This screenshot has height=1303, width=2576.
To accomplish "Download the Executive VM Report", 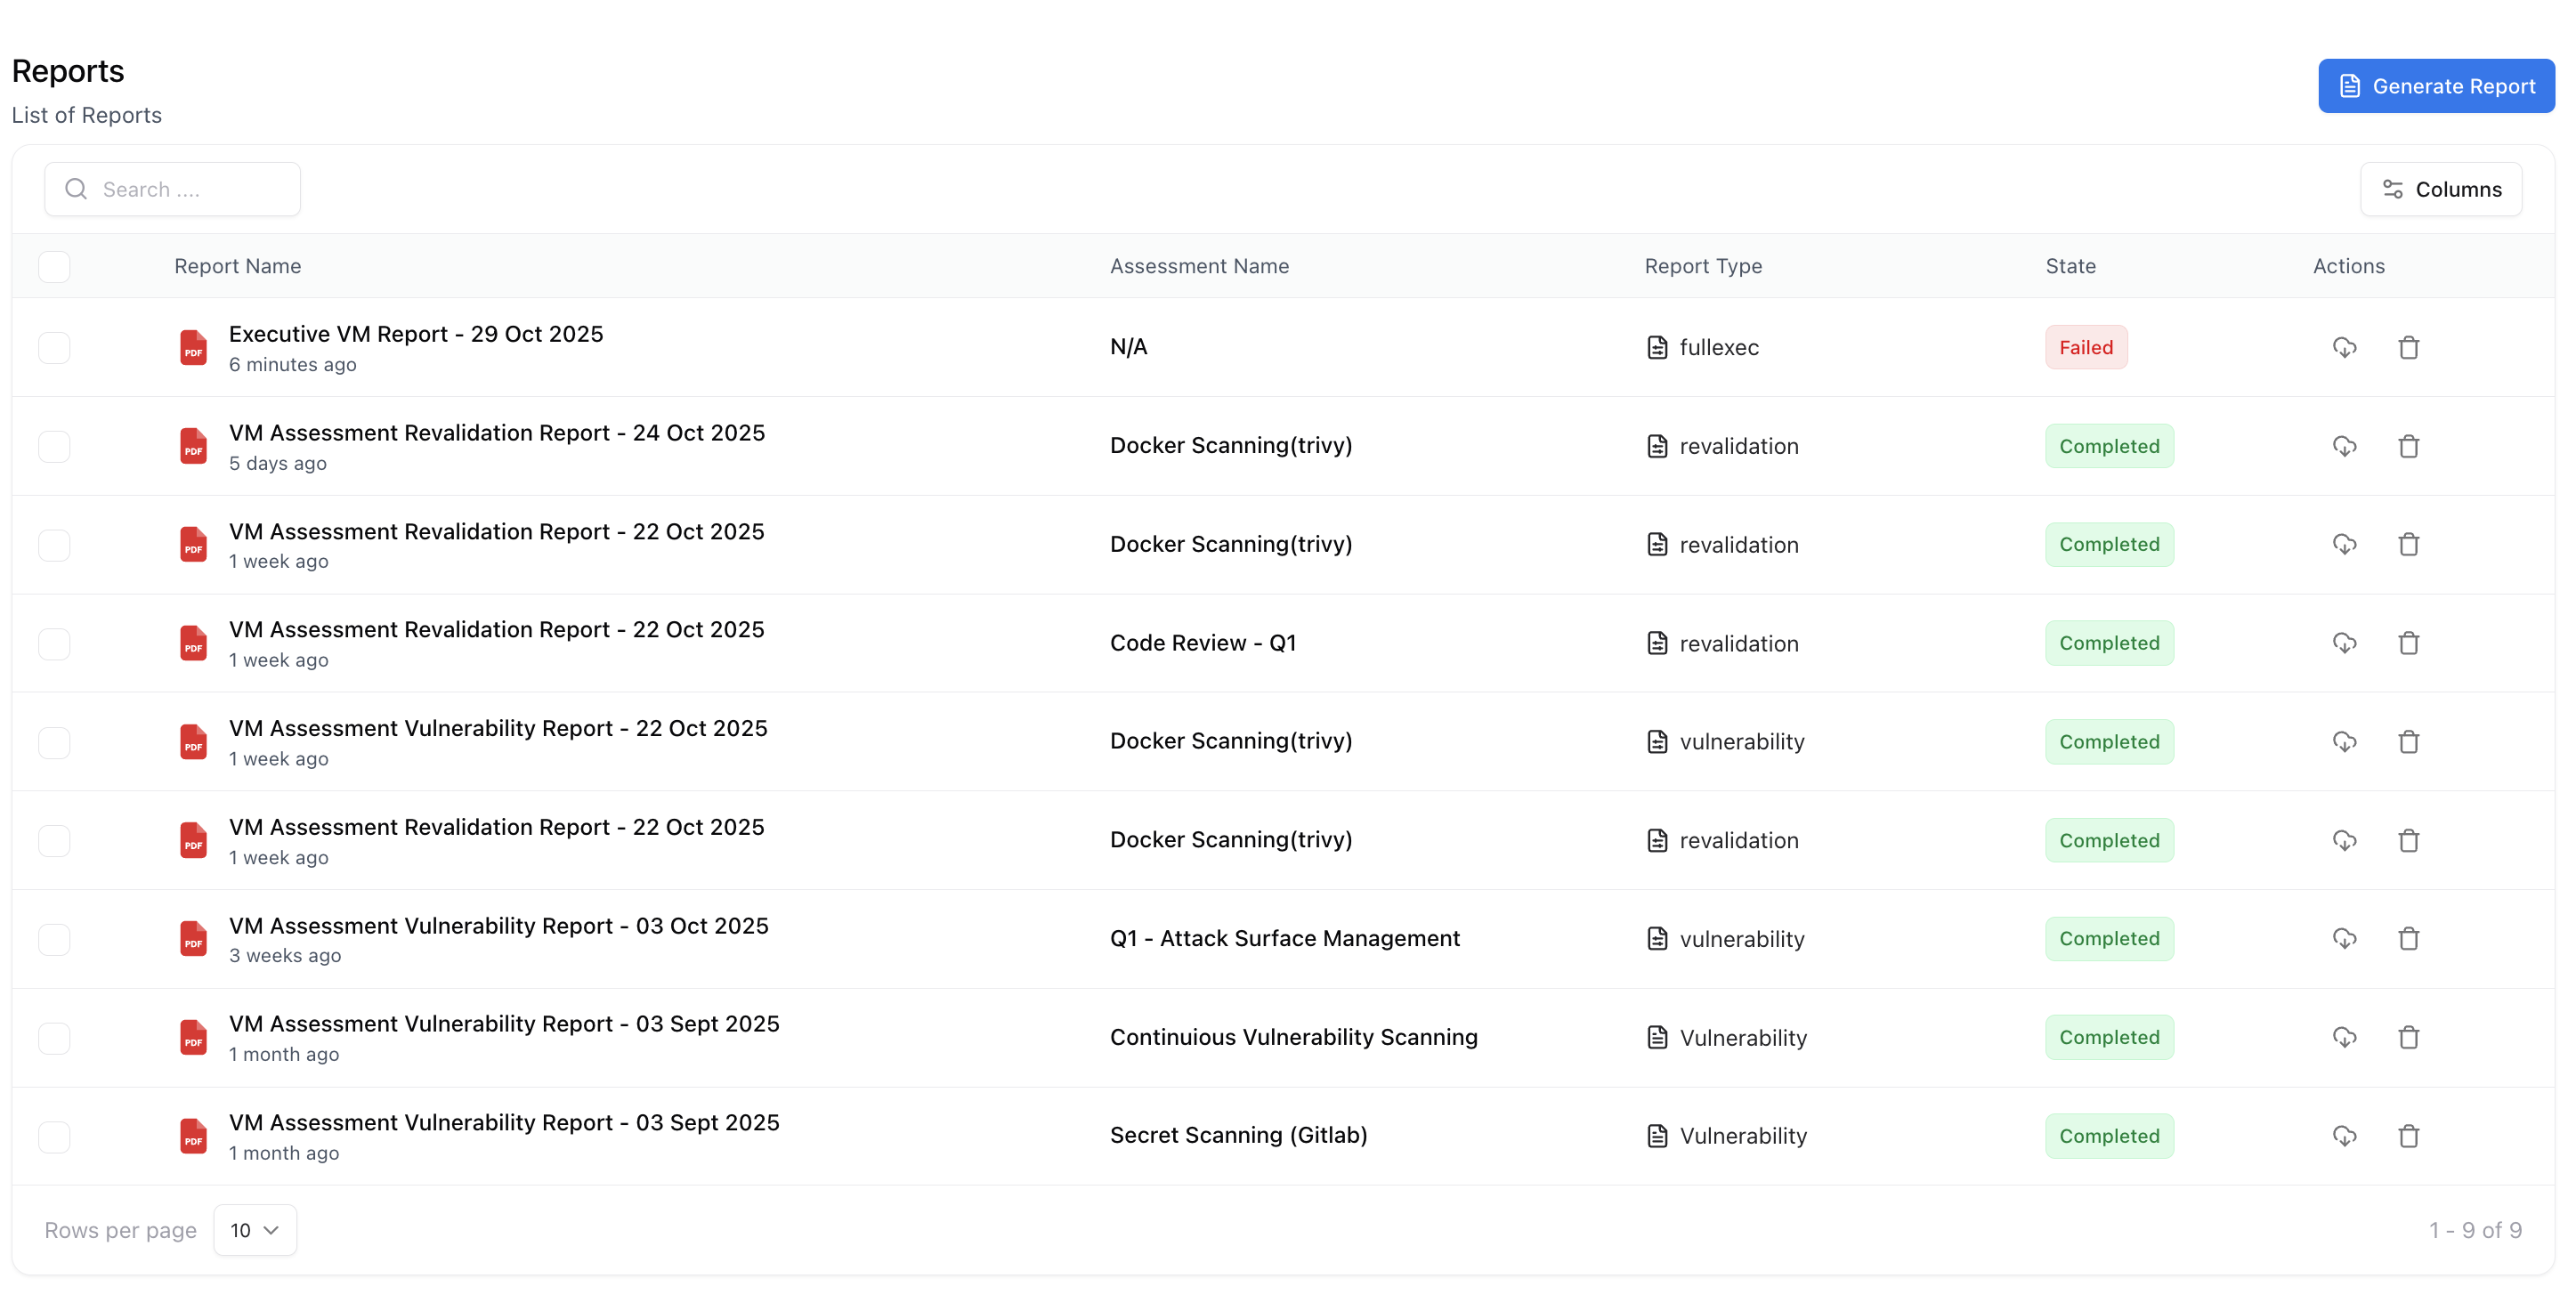I will pyautogui.click(x=2346, y=347).
